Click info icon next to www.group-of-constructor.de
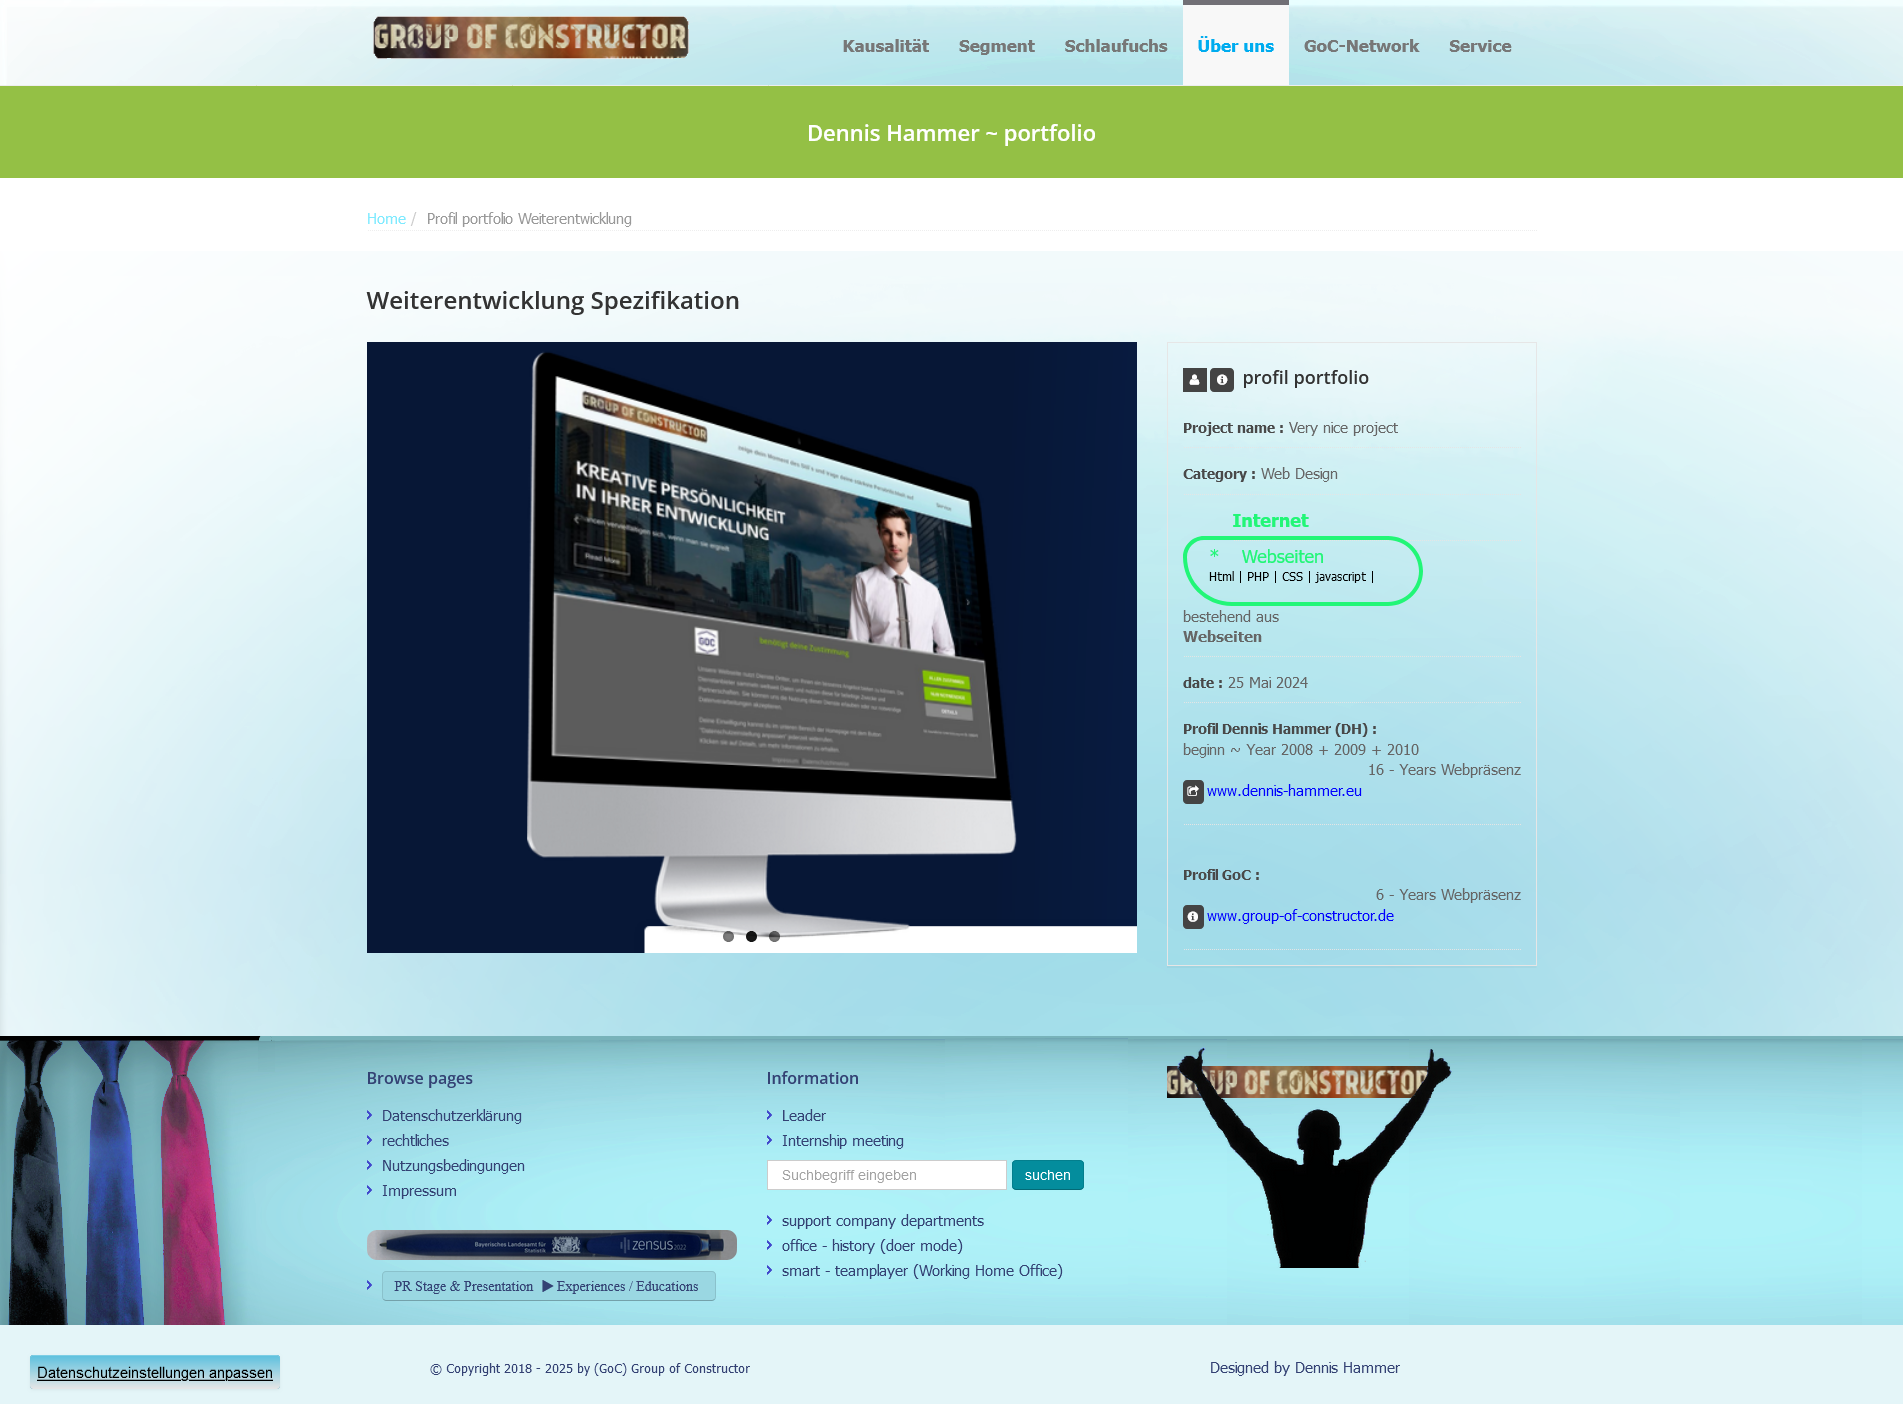The image size is (1903, 1404). 1193,917
